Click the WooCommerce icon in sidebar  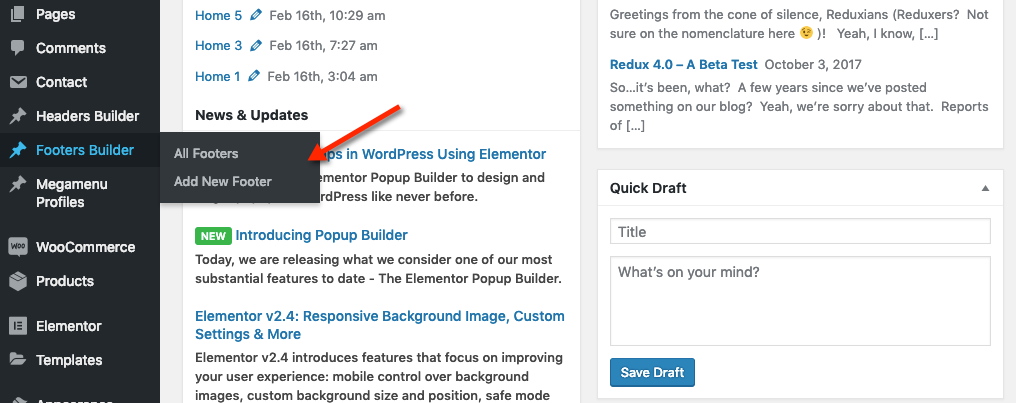pyautogui.click(x=17, y=247)
